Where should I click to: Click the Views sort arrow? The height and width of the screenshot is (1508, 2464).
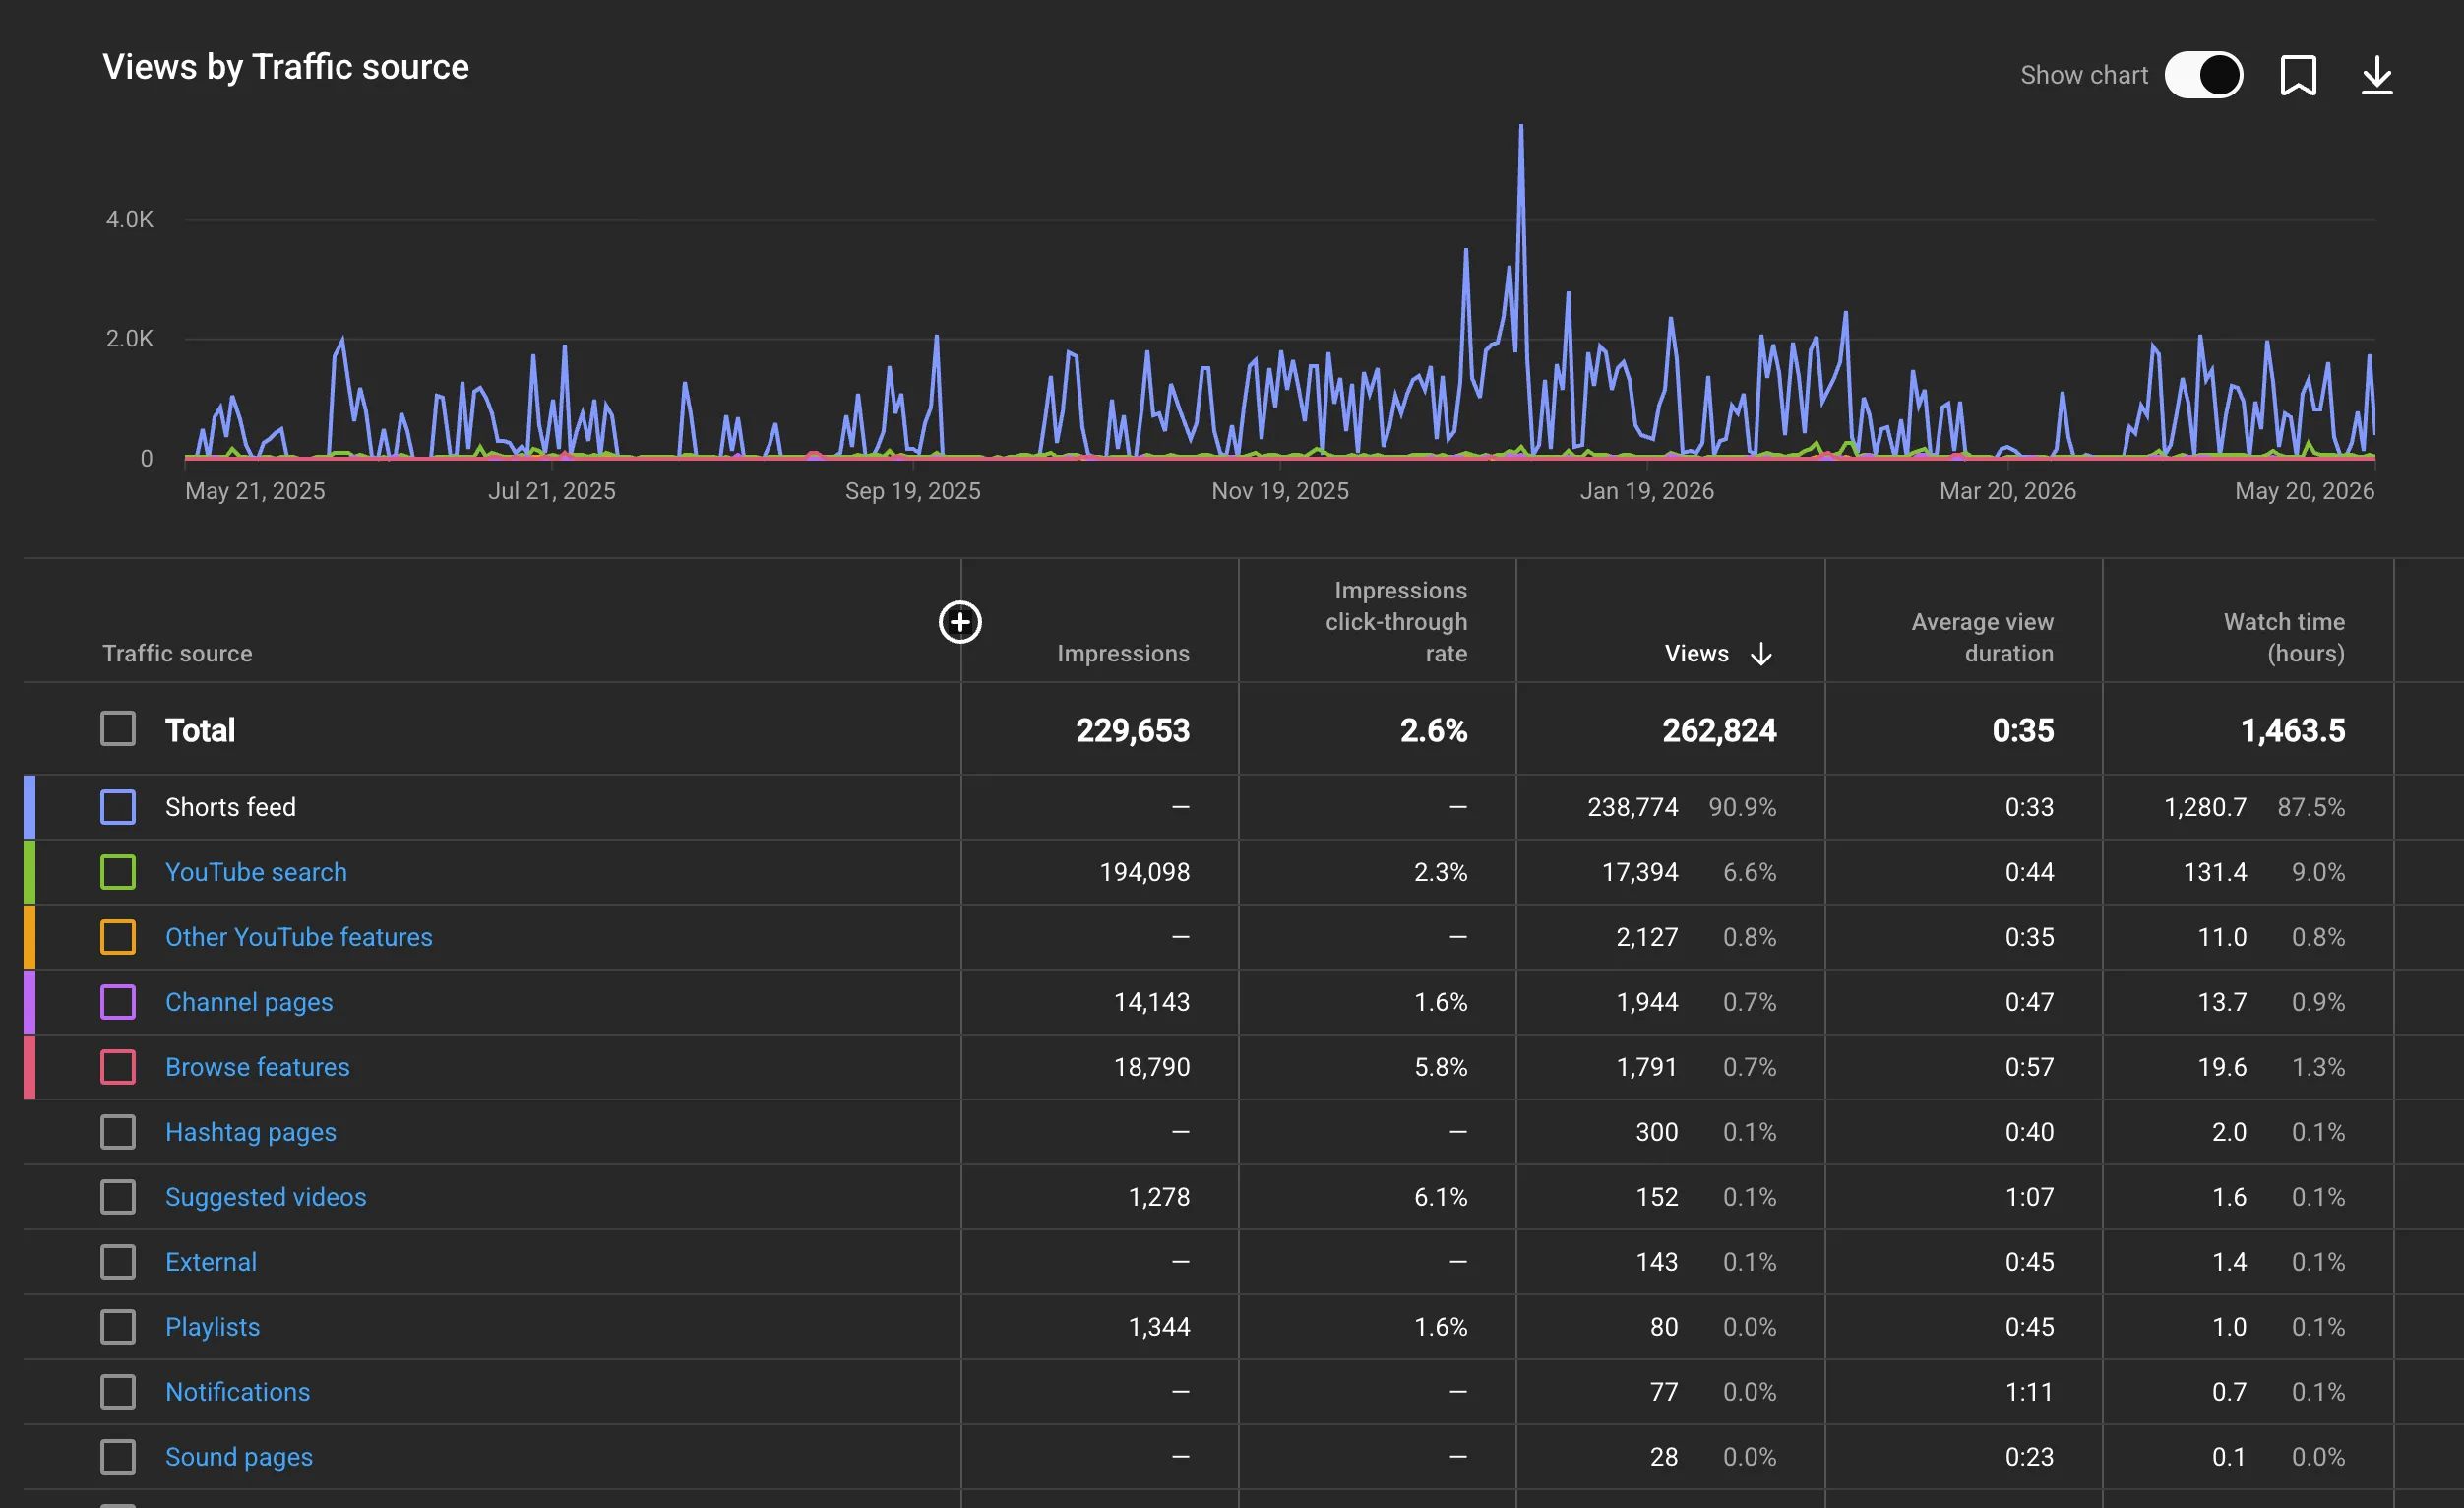(x=1761, y=654)
